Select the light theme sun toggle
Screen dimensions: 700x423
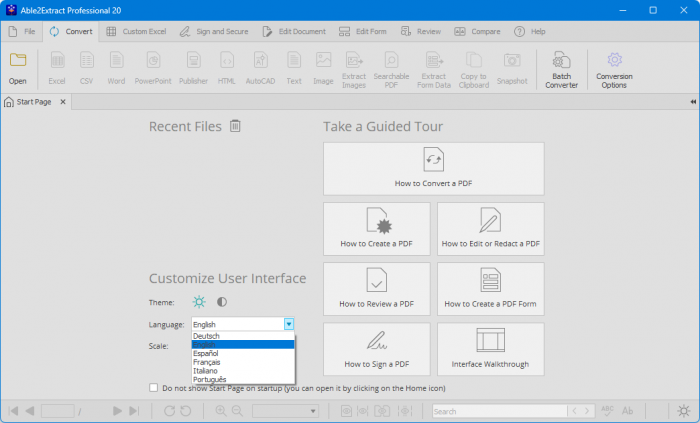coord(199,301)
